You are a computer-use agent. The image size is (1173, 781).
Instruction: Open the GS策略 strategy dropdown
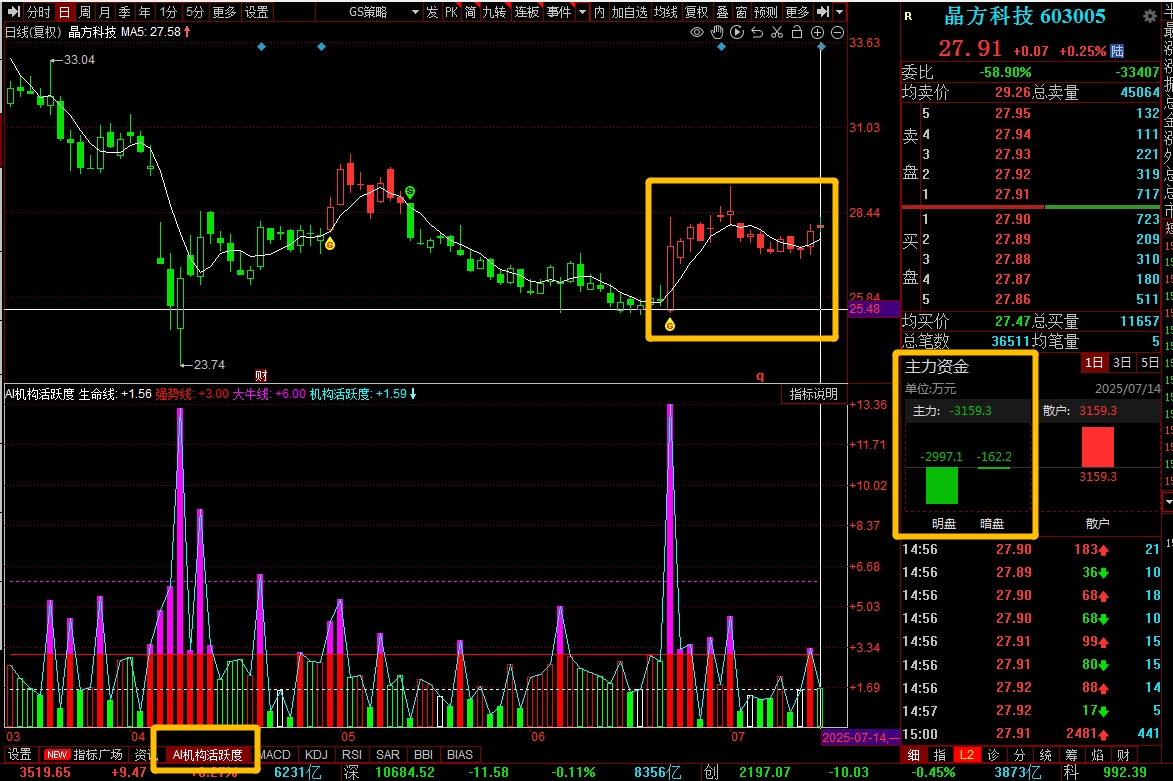click(382, 12)
